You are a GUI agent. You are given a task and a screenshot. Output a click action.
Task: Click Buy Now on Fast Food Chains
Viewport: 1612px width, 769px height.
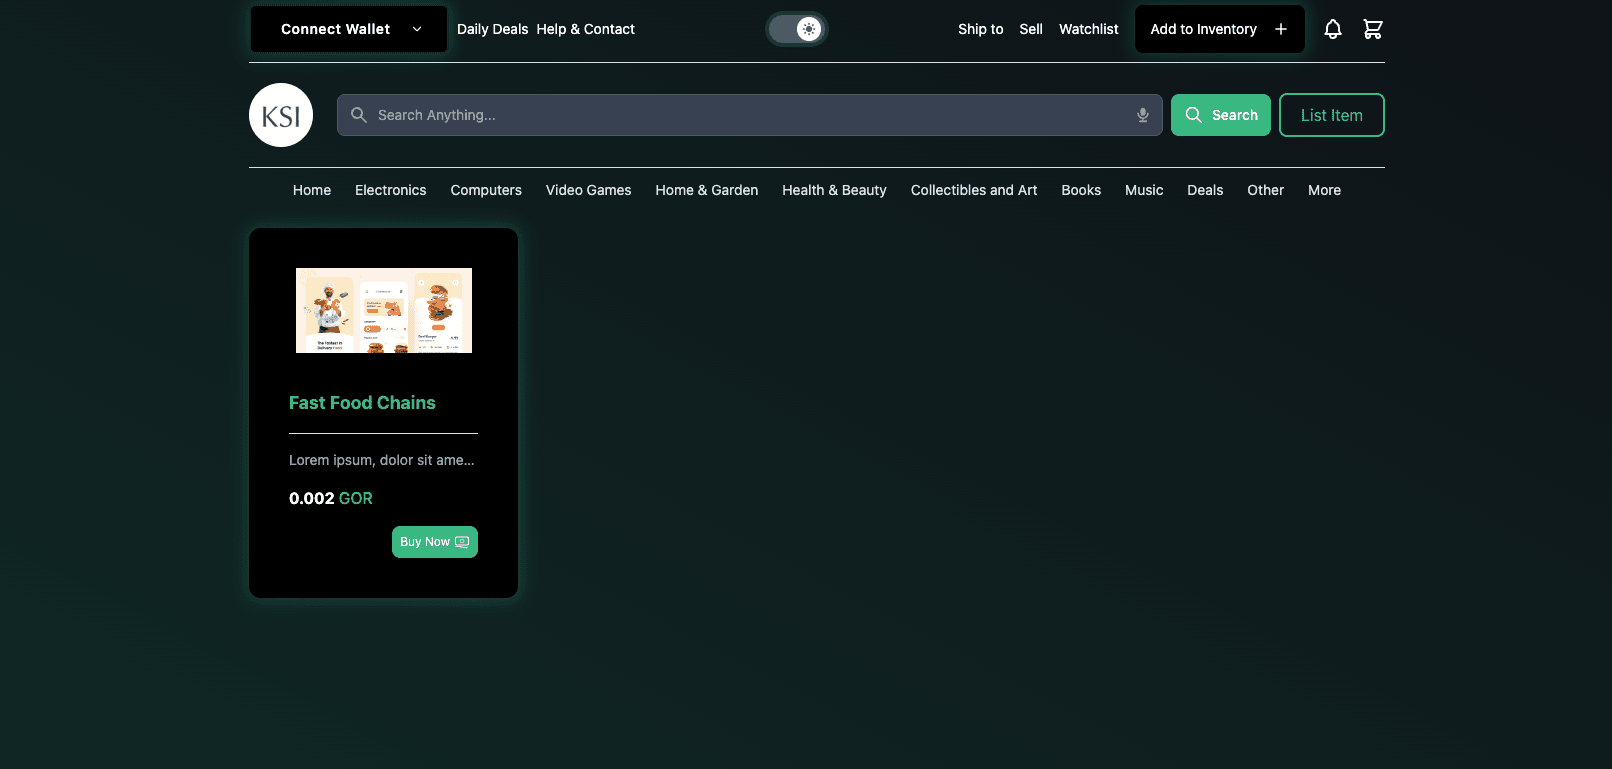434,542
